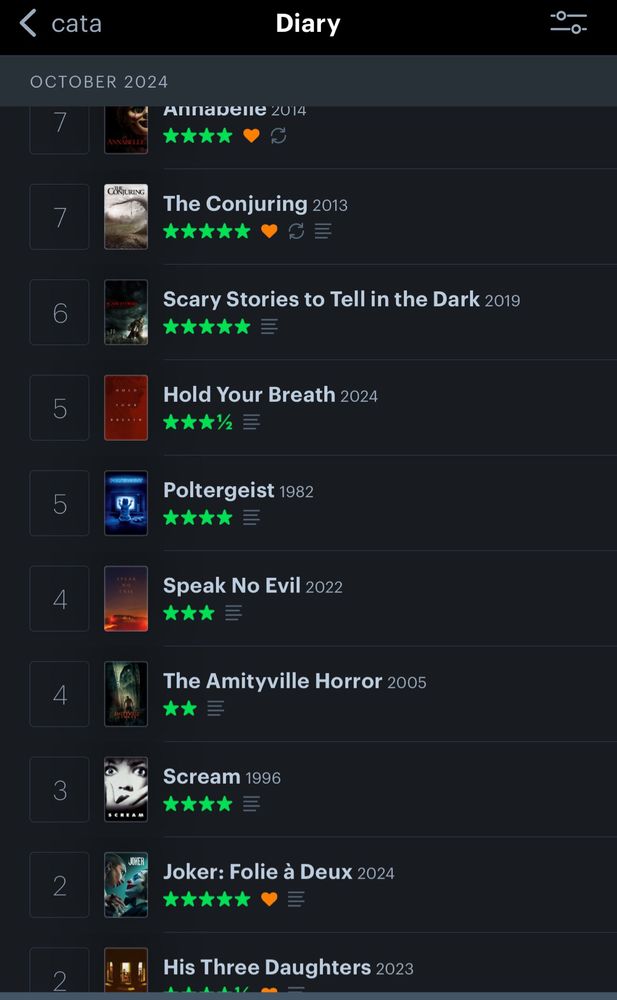
Task: Open the diary filter settings icon
Action: 568,23
